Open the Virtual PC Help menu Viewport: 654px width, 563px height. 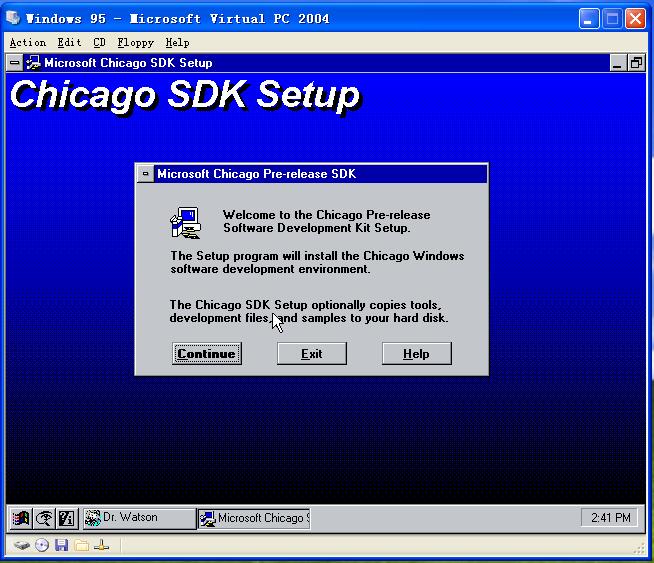pyautogui.click(x=177, y=43)
